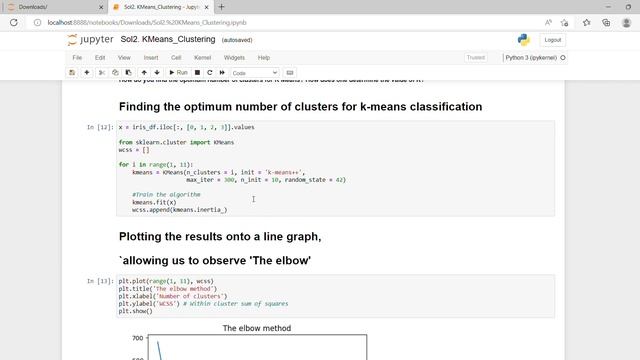
Task: Copy selected cells icon
Action: click(115, 73)
